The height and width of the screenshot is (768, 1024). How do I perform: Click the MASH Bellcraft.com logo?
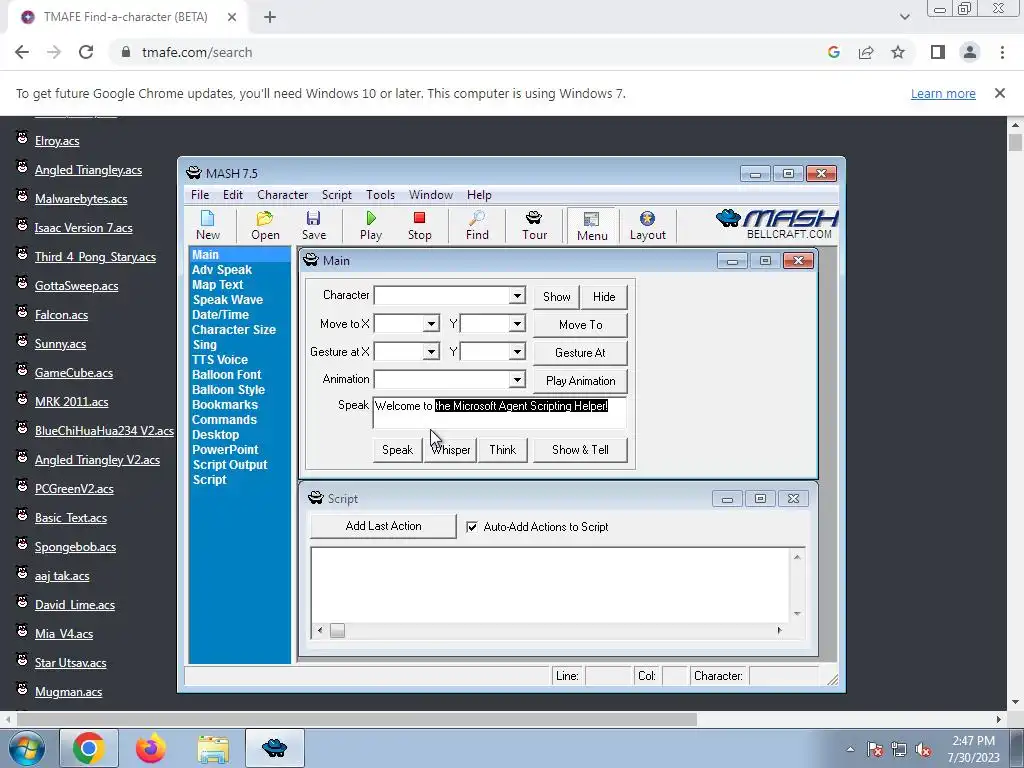coord(776,224)
